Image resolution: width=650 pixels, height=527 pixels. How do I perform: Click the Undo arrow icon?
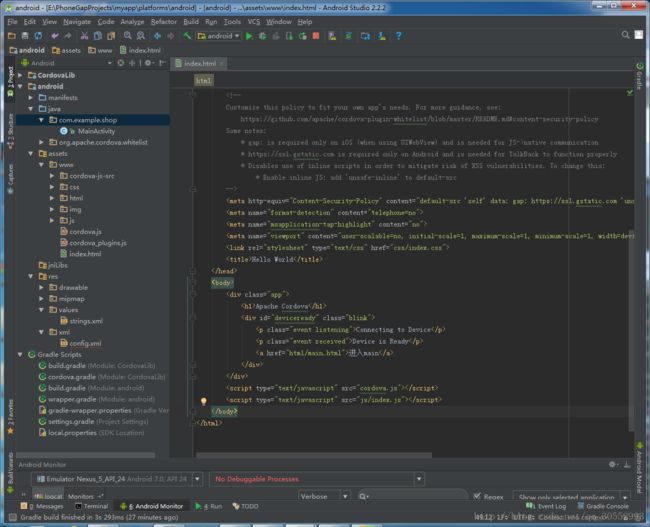55,36
